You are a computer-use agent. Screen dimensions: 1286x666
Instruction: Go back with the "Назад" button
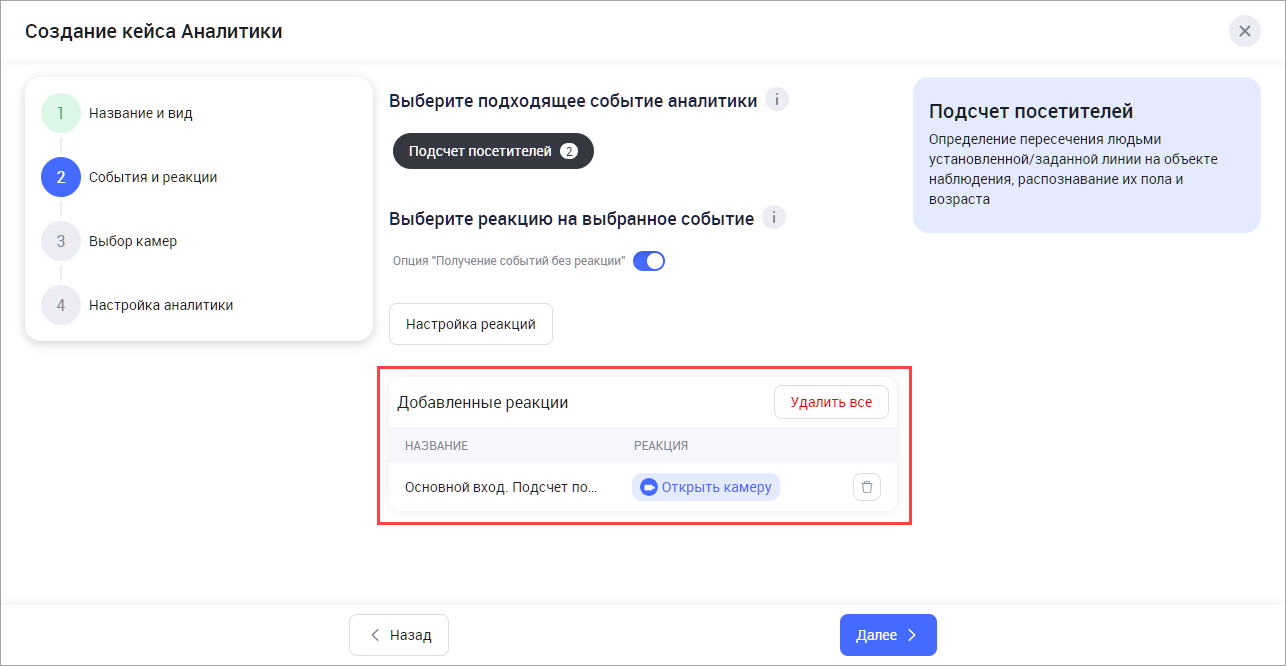(398, 635)
